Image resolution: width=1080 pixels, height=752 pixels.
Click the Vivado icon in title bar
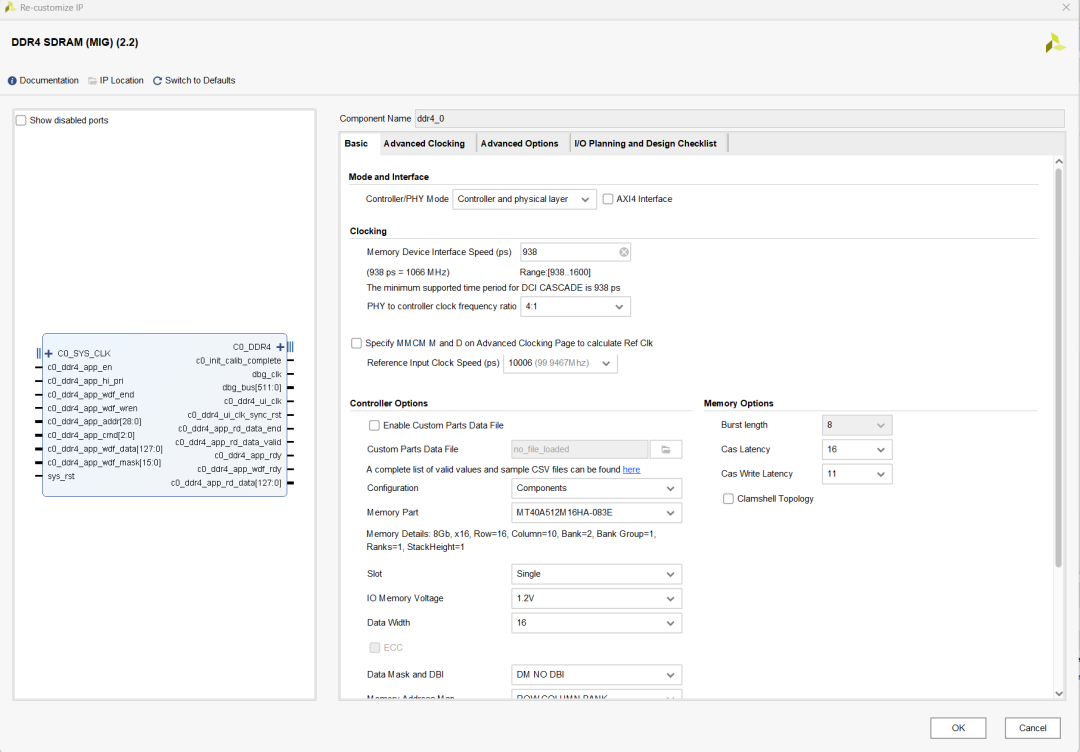click(10, 7)
